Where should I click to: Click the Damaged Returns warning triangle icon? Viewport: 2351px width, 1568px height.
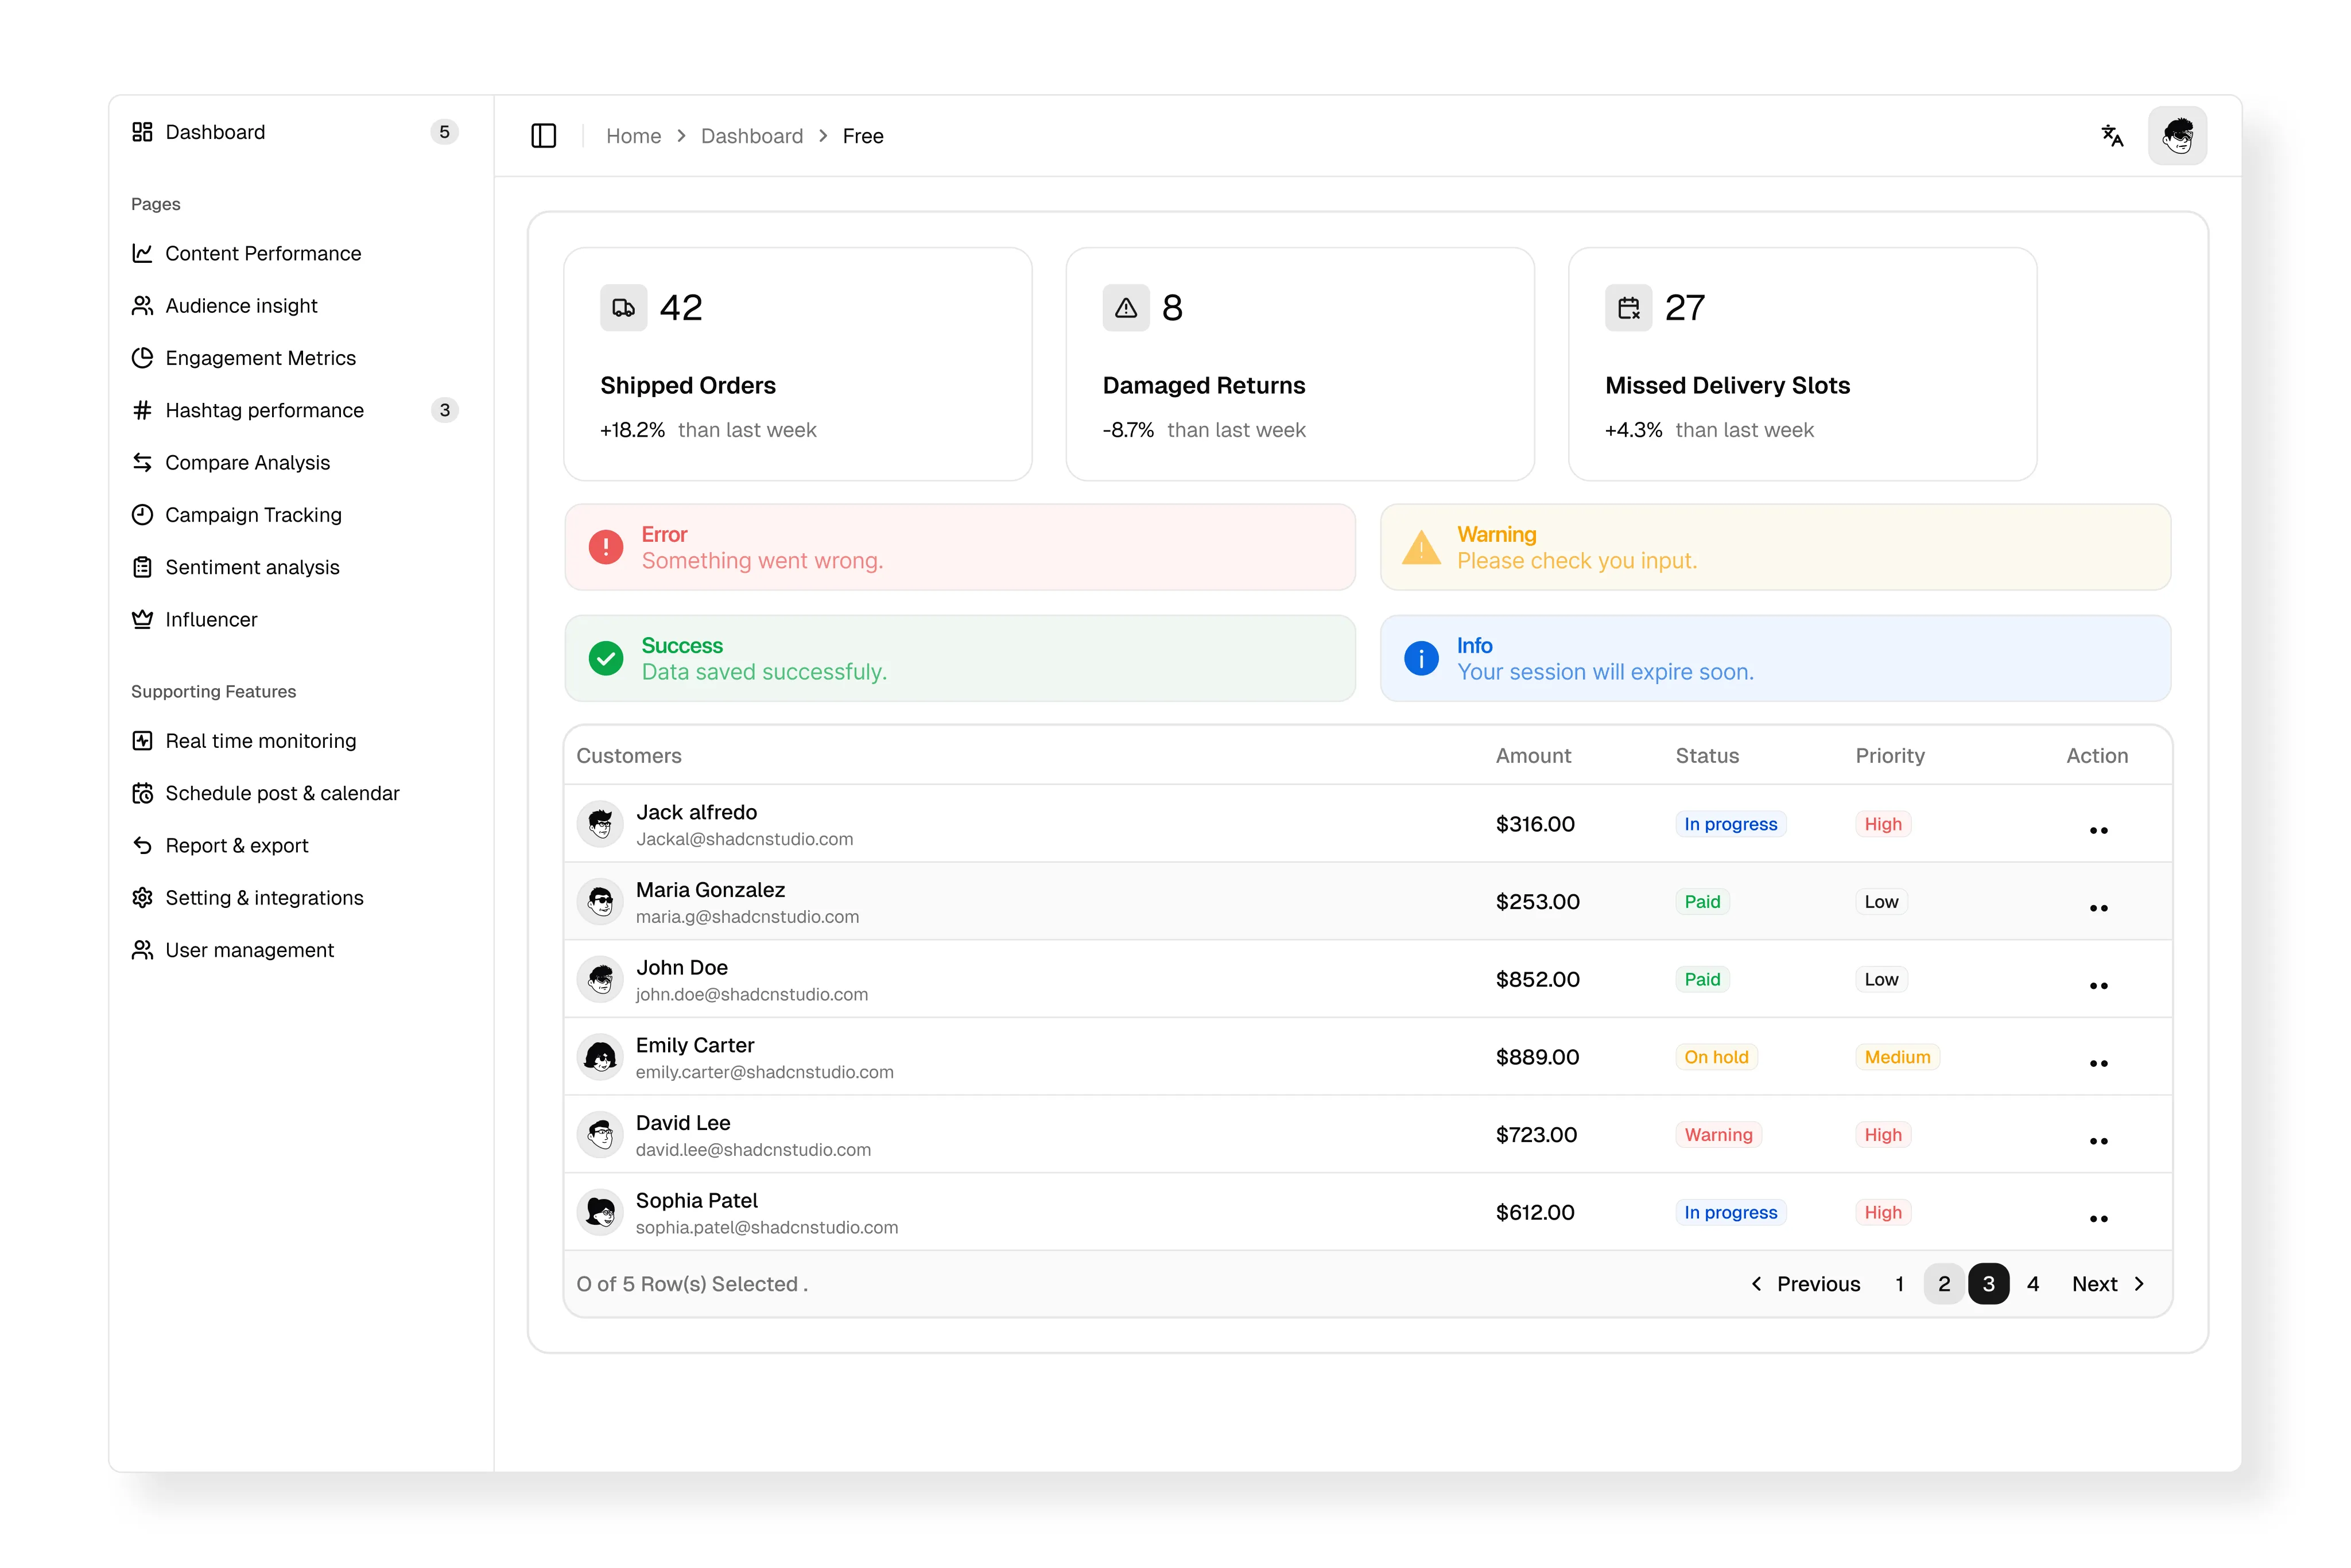1126,308
